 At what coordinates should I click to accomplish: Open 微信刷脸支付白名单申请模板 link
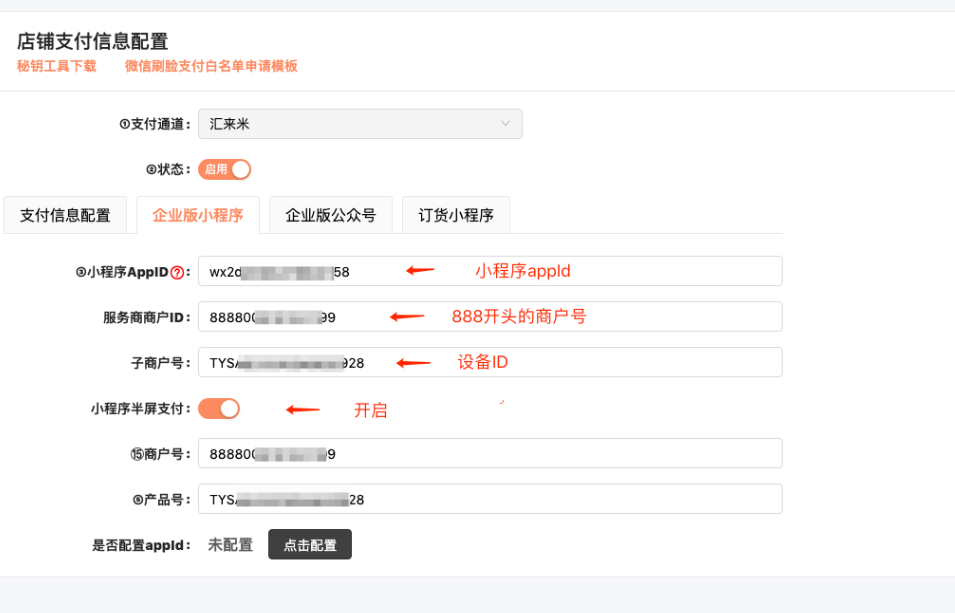click(x=211, y=66)
